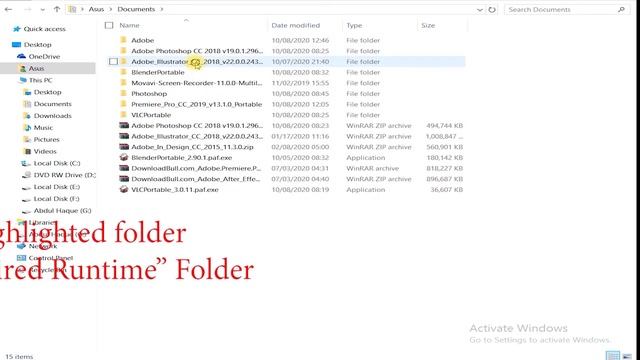Select the Documents breadcrumb in address bar
This screenshot has height=360, width=640.
[136, 9]
